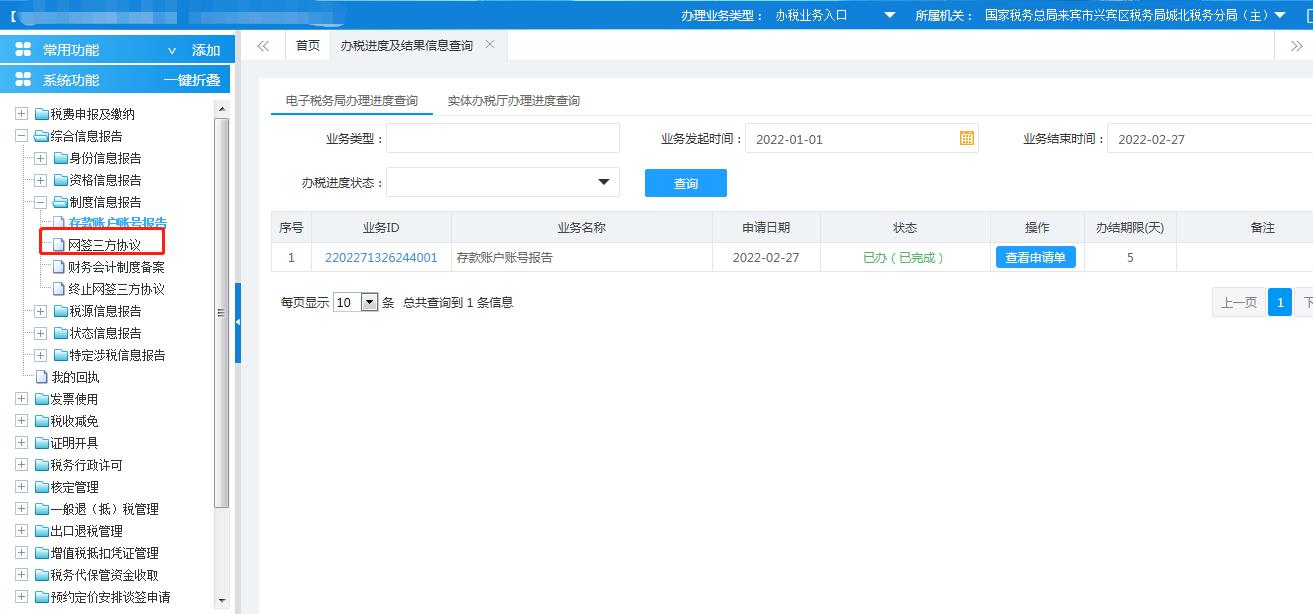Click the >> tab scroll icon
The width and height of the screenshot is (1313, 614).
click(x=1296, y=45)
